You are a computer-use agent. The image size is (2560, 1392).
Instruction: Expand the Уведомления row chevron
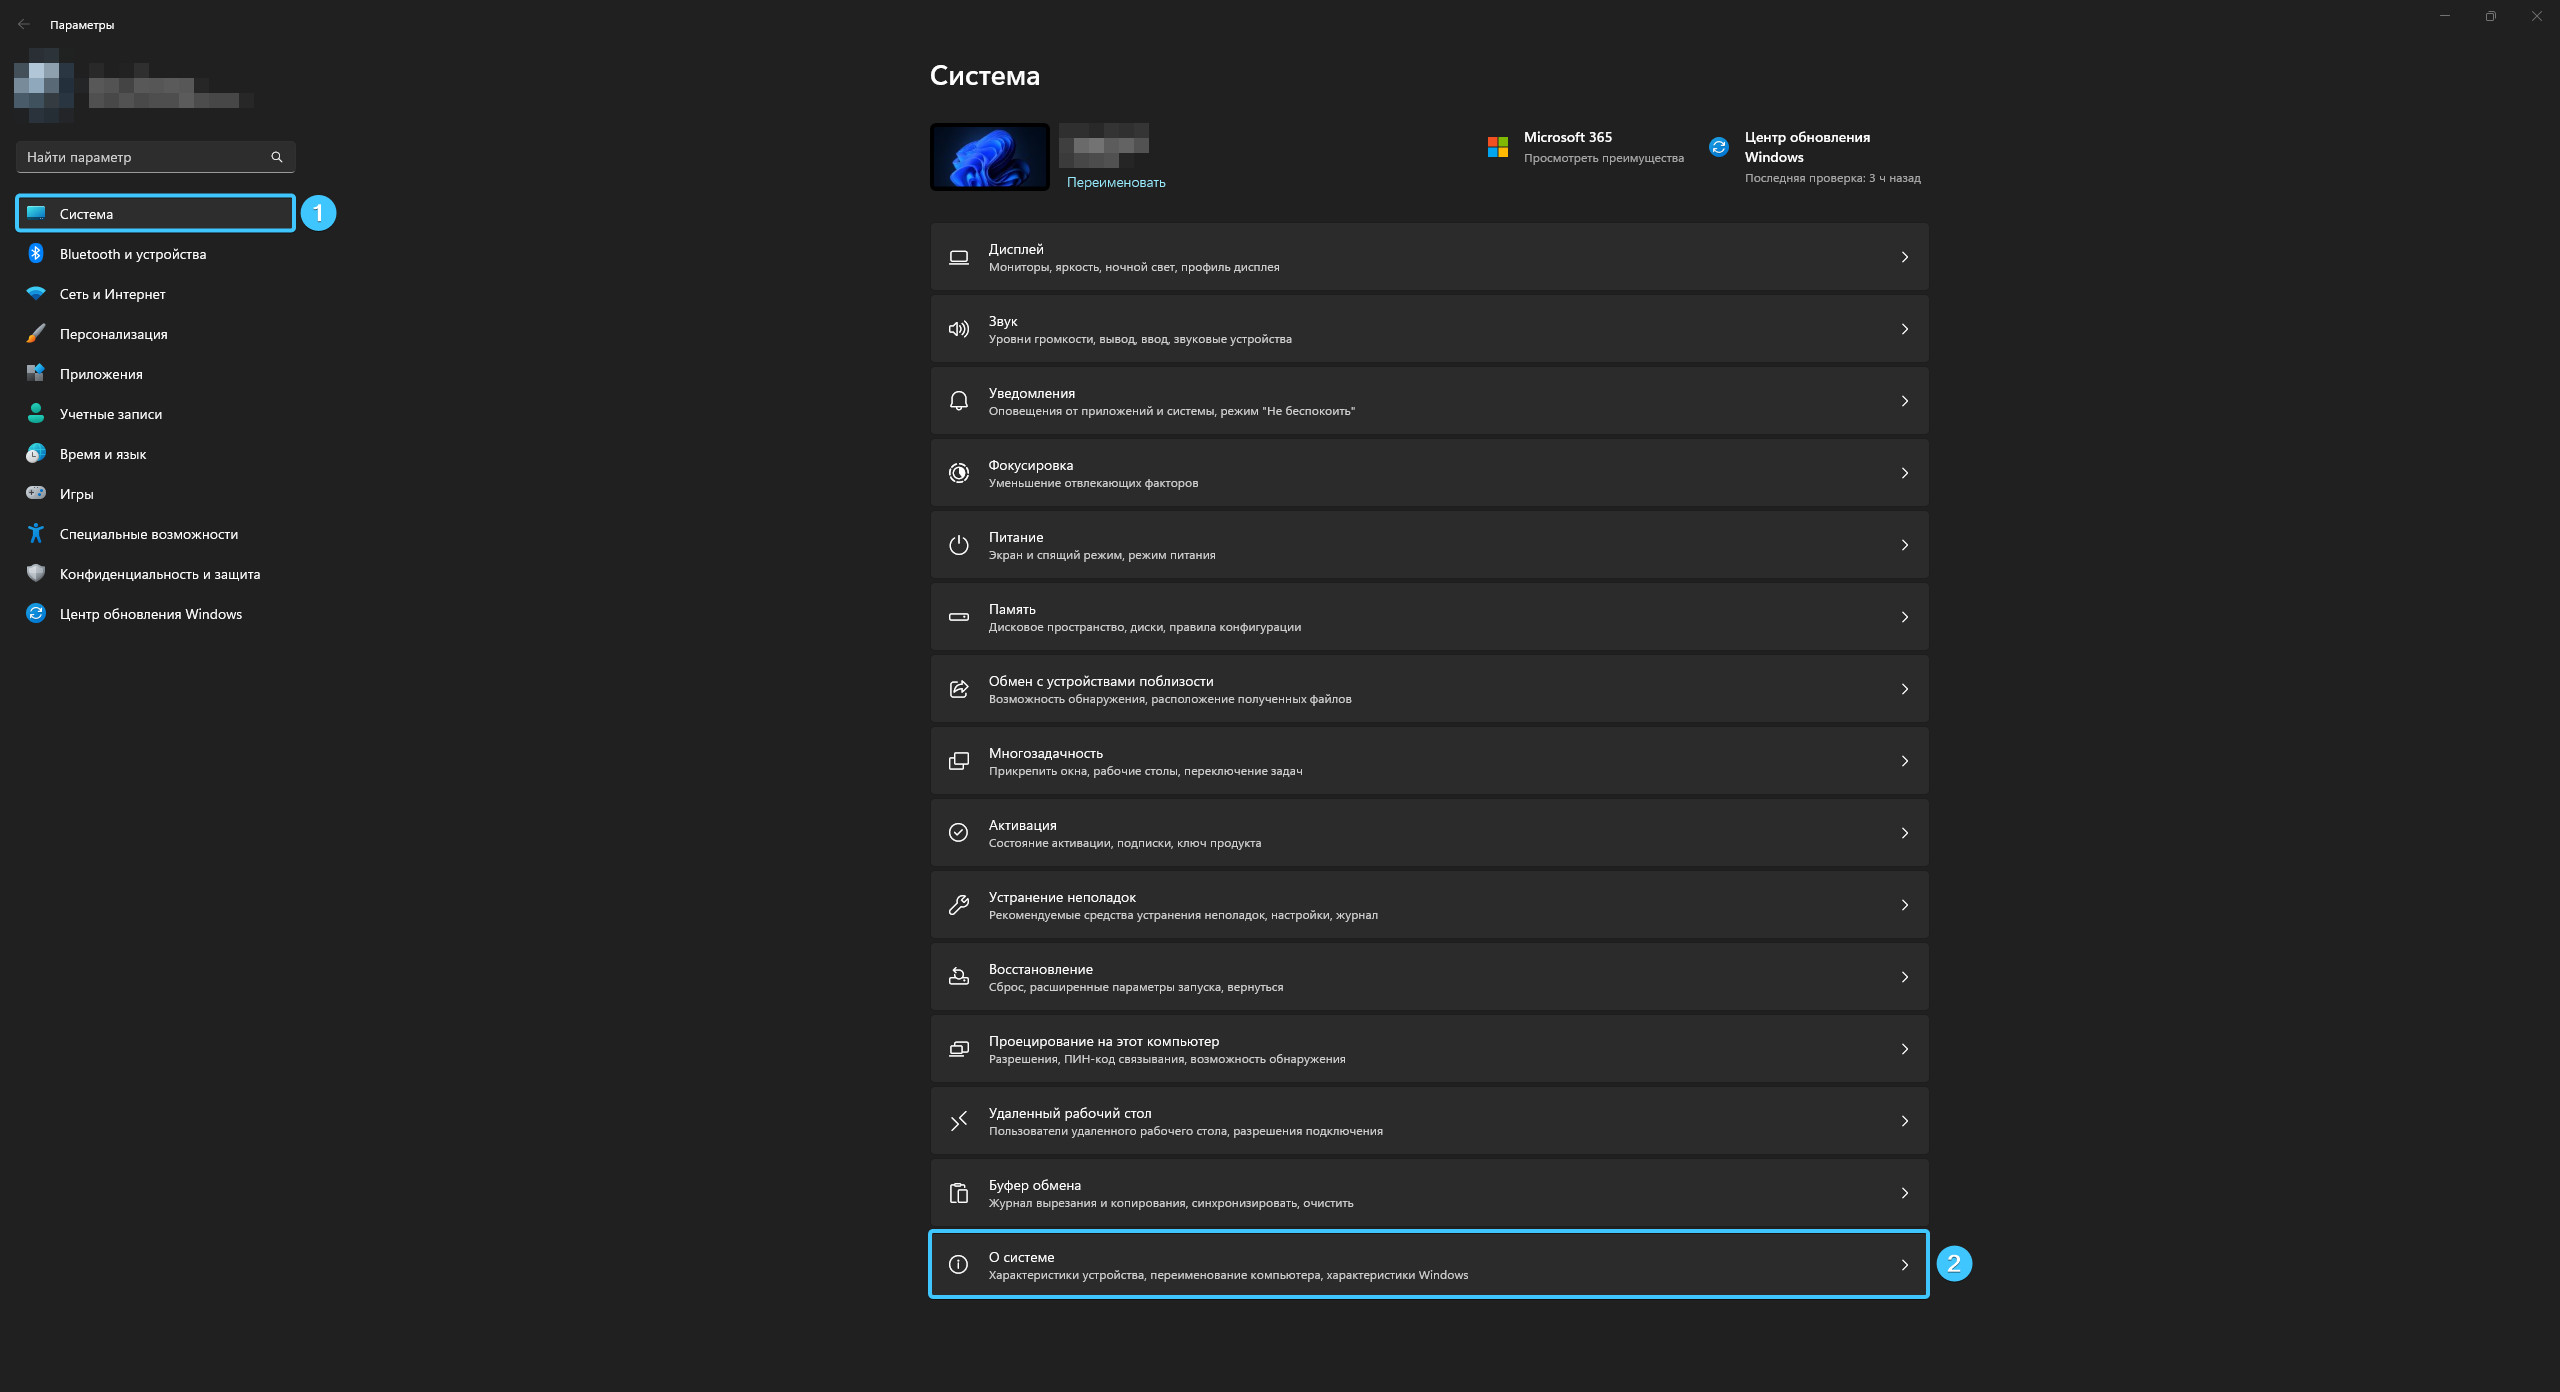1905,401
